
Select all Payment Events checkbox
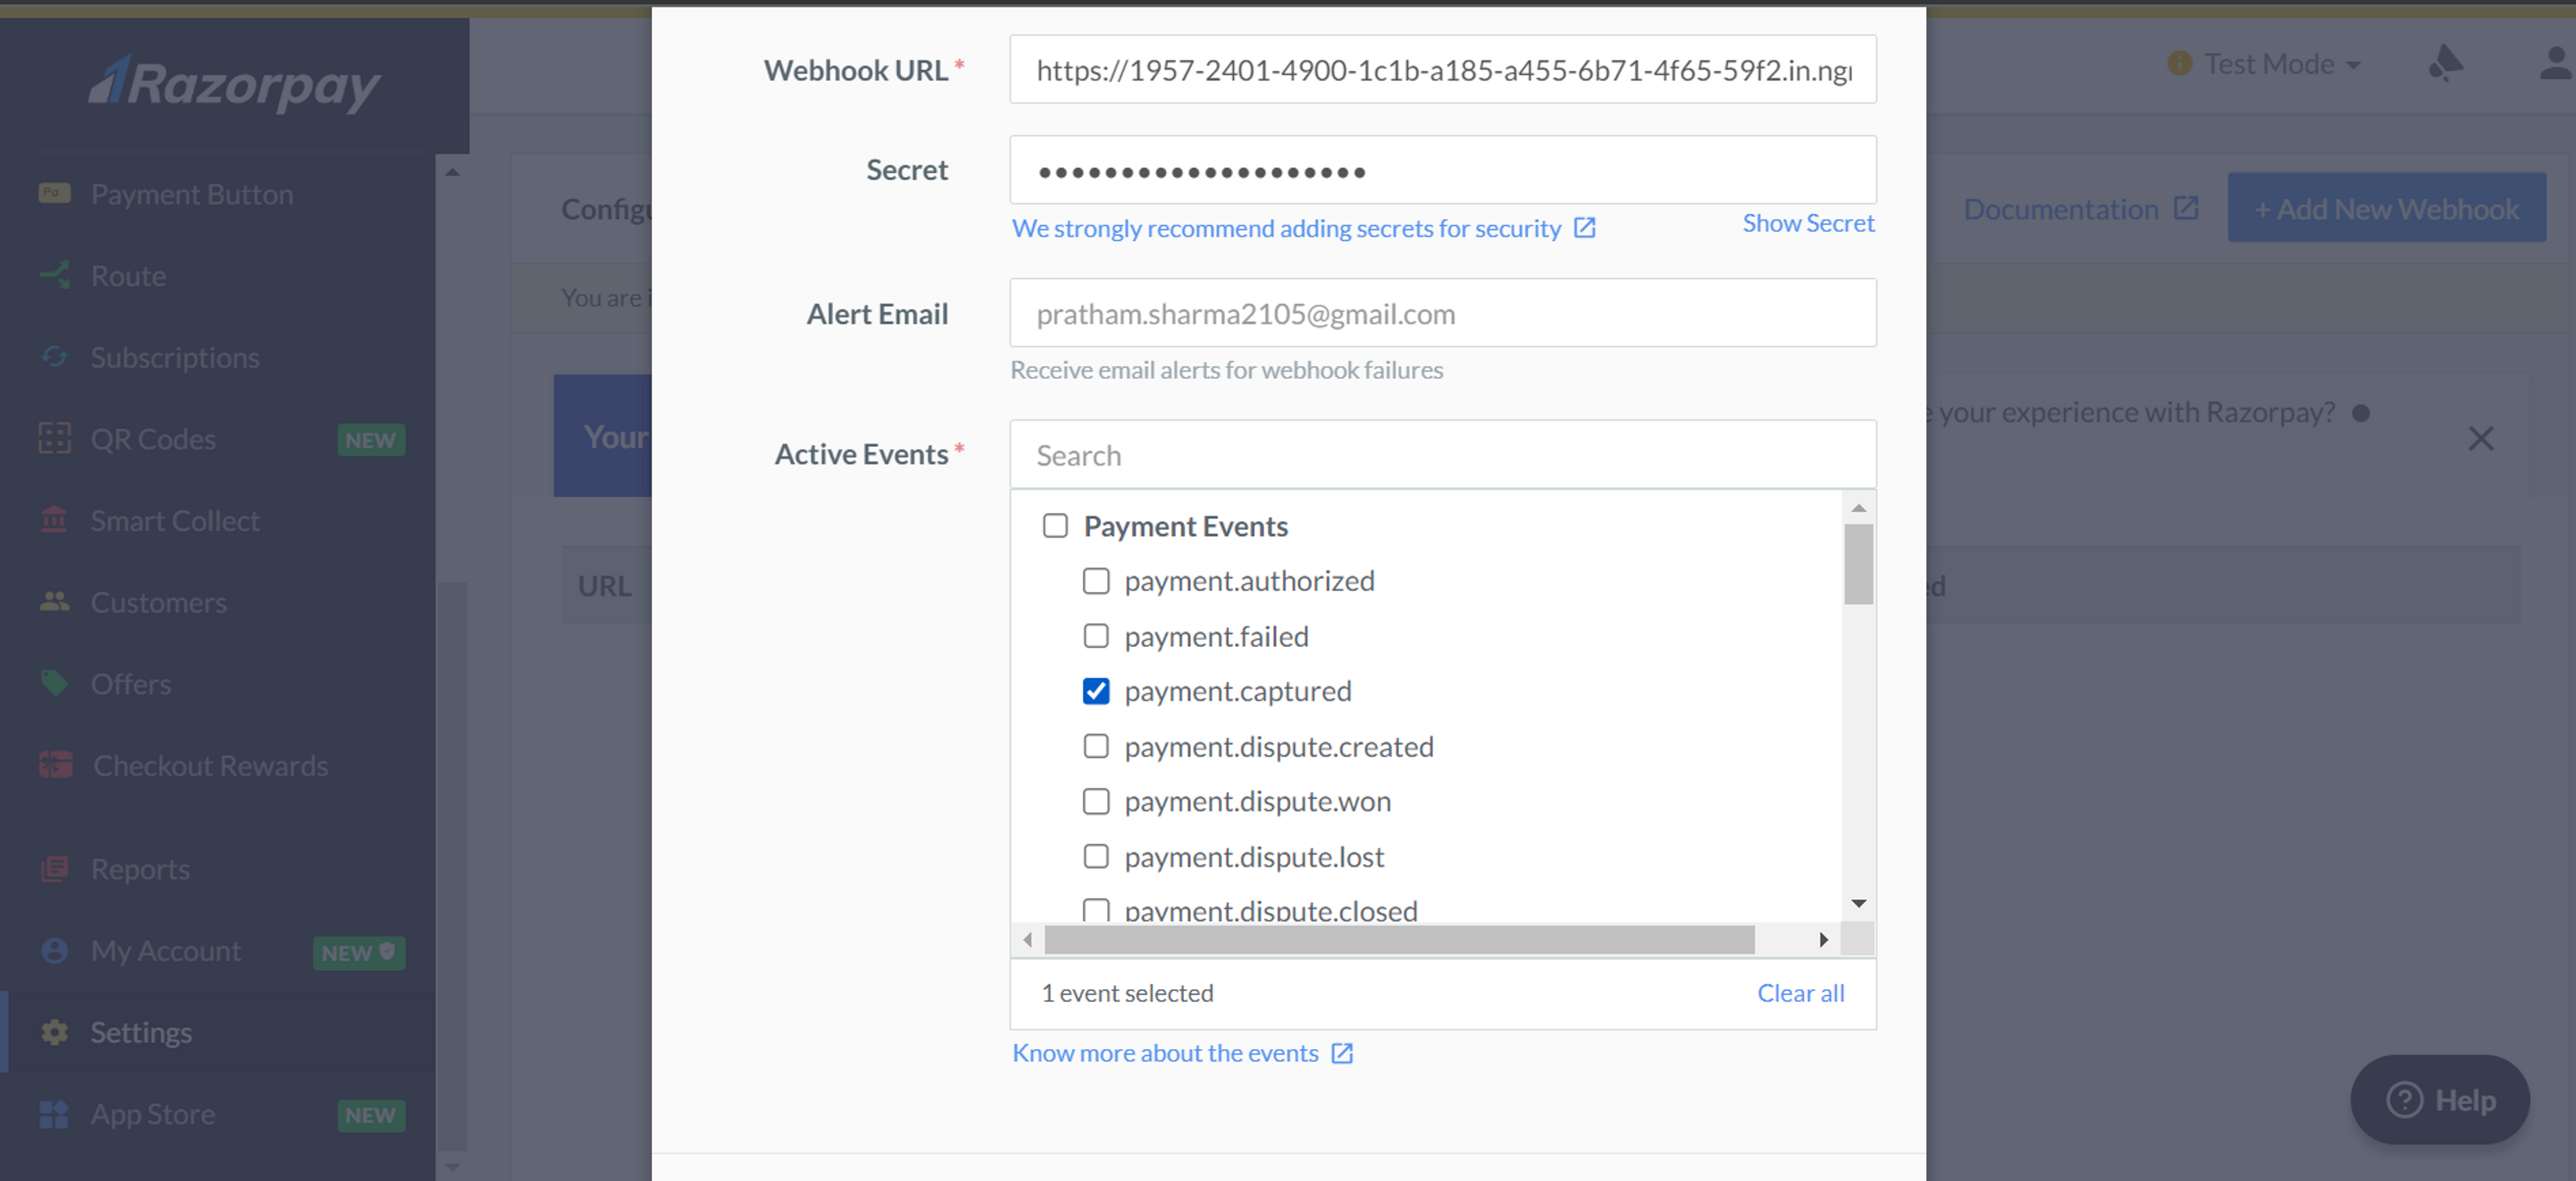pos(1055,526)
